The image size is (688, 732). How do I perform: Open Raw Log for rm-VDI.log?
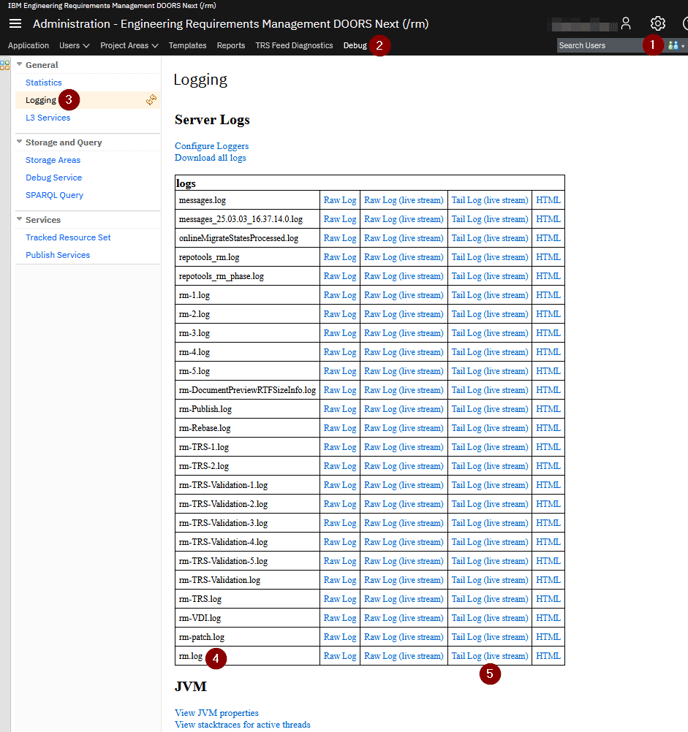tap(340, 618)
